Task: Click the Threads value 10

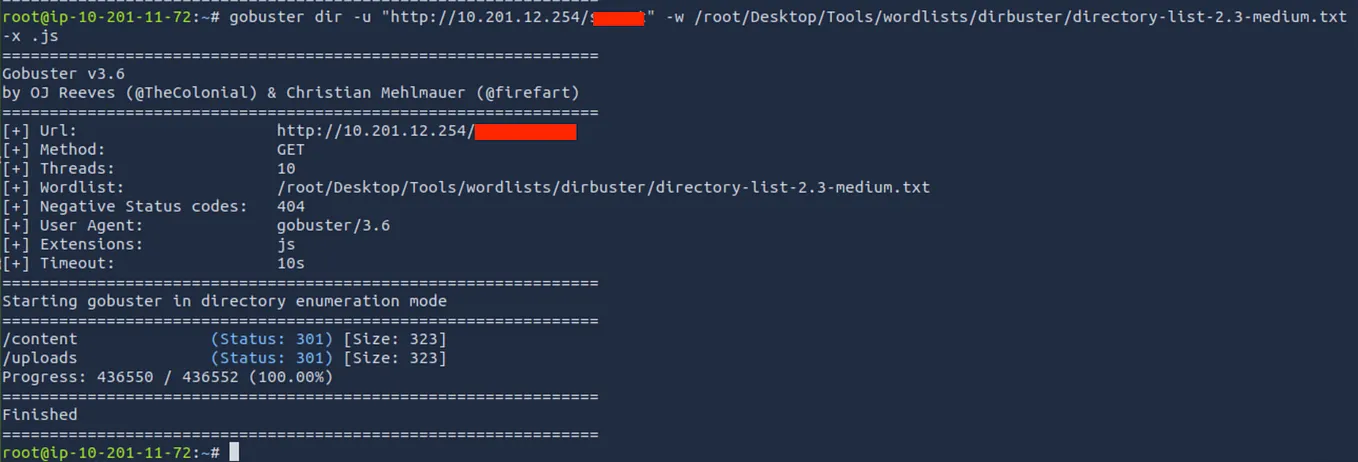Action: coord(286,169)
